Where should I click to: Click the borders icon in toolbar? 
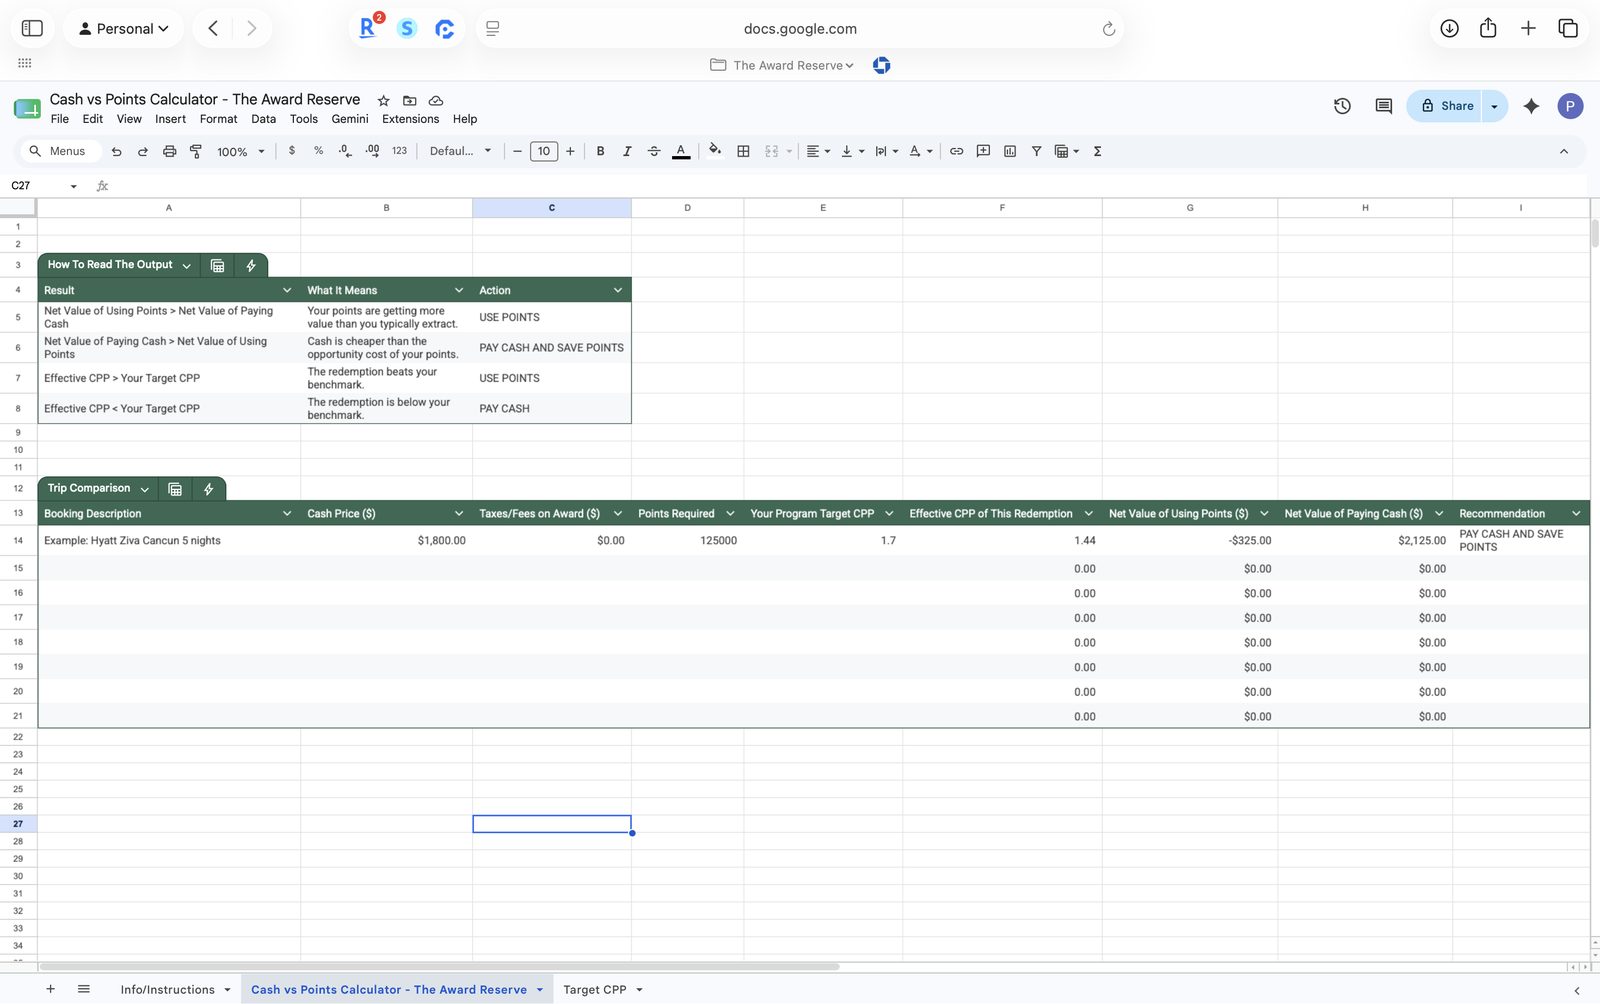pyautogui.click(x=743, y=151)
